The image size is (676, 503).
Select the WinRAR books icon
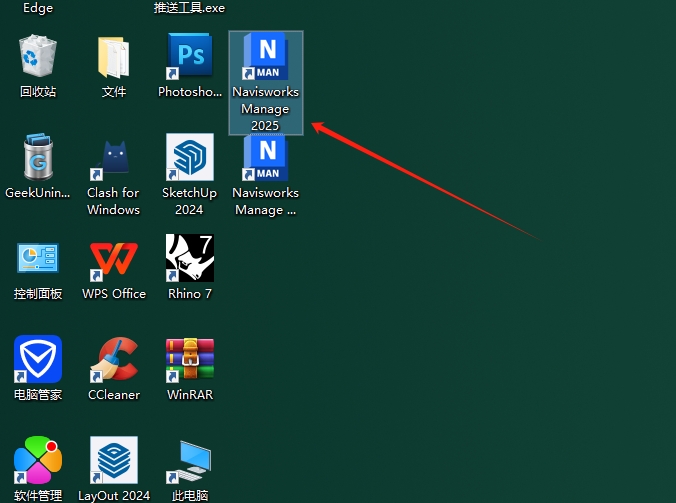(x=190, y=360)
